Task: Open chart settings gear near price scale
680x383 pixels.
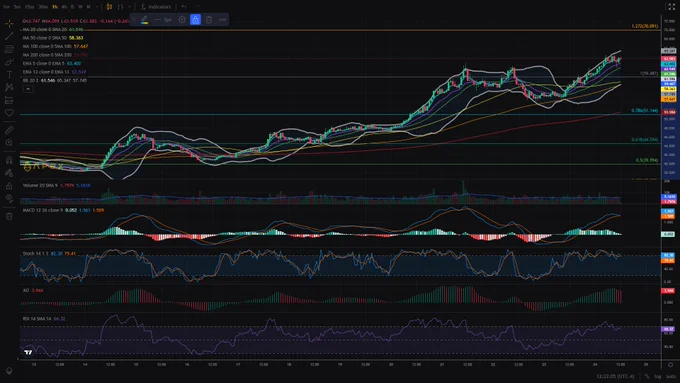Action: [x=670, y=365]
